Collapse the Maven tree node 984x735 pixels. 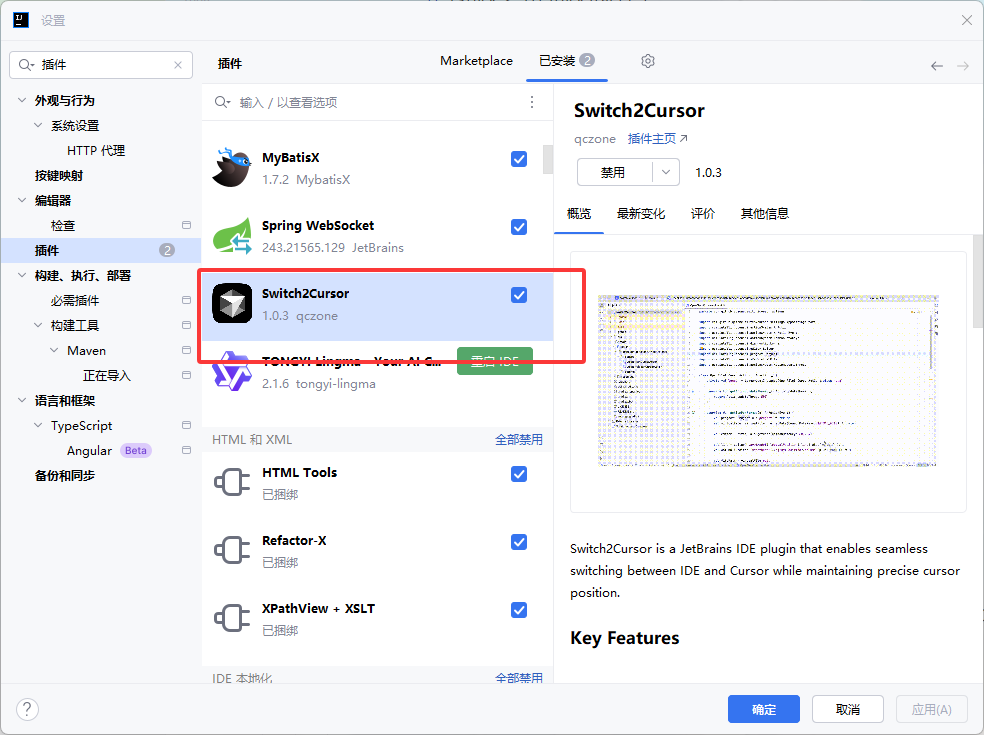click(x=55, y=350)
